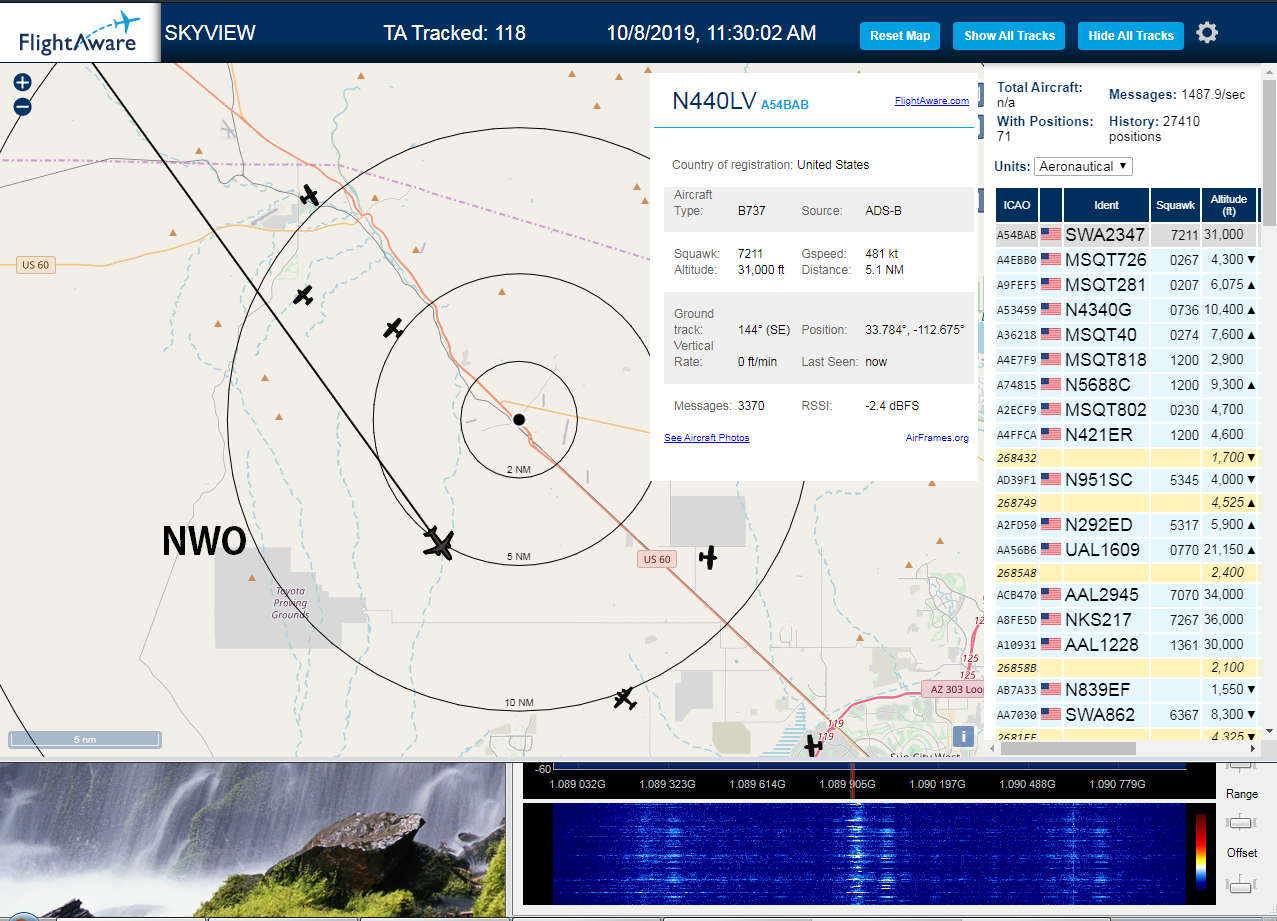The image size is (1277, 921).
Task: Click US flag in AAL2945 row
Action: click(1051, 595)
